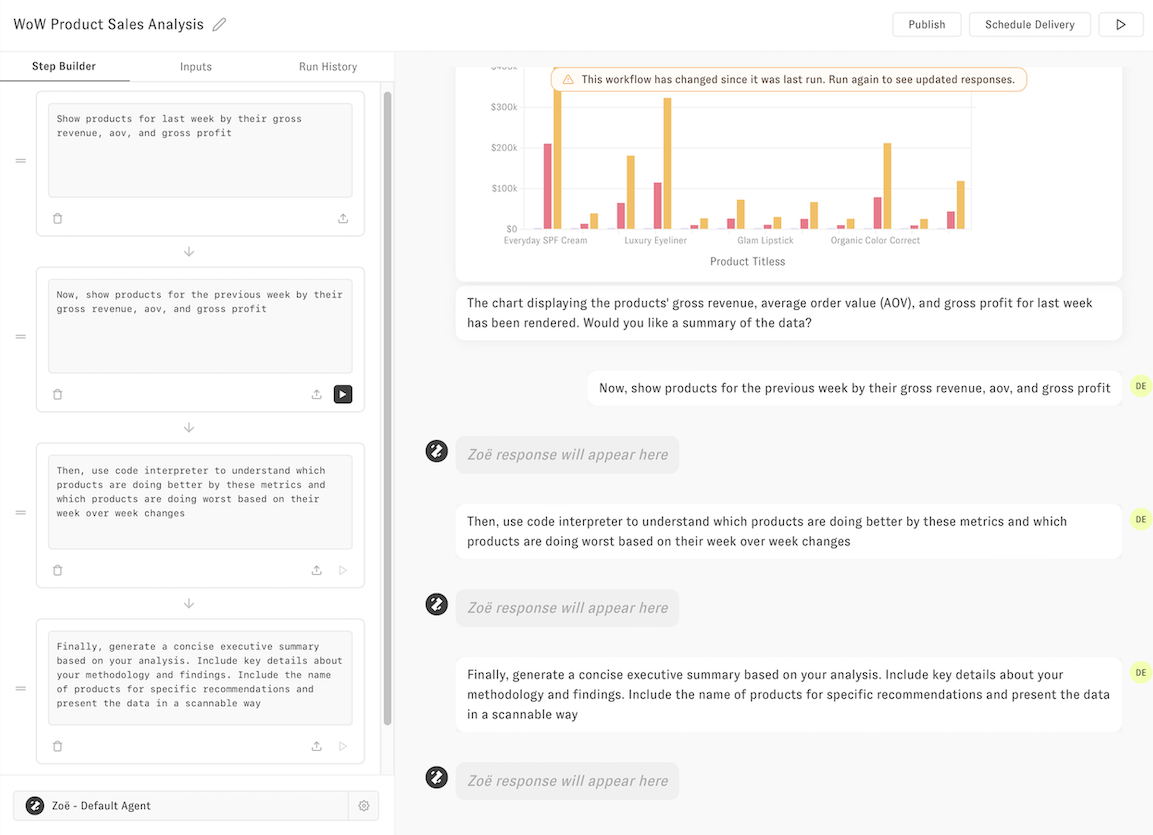Export the 'Show products for last week' step
1153x835 pixels.
click(x=343, y=218)
